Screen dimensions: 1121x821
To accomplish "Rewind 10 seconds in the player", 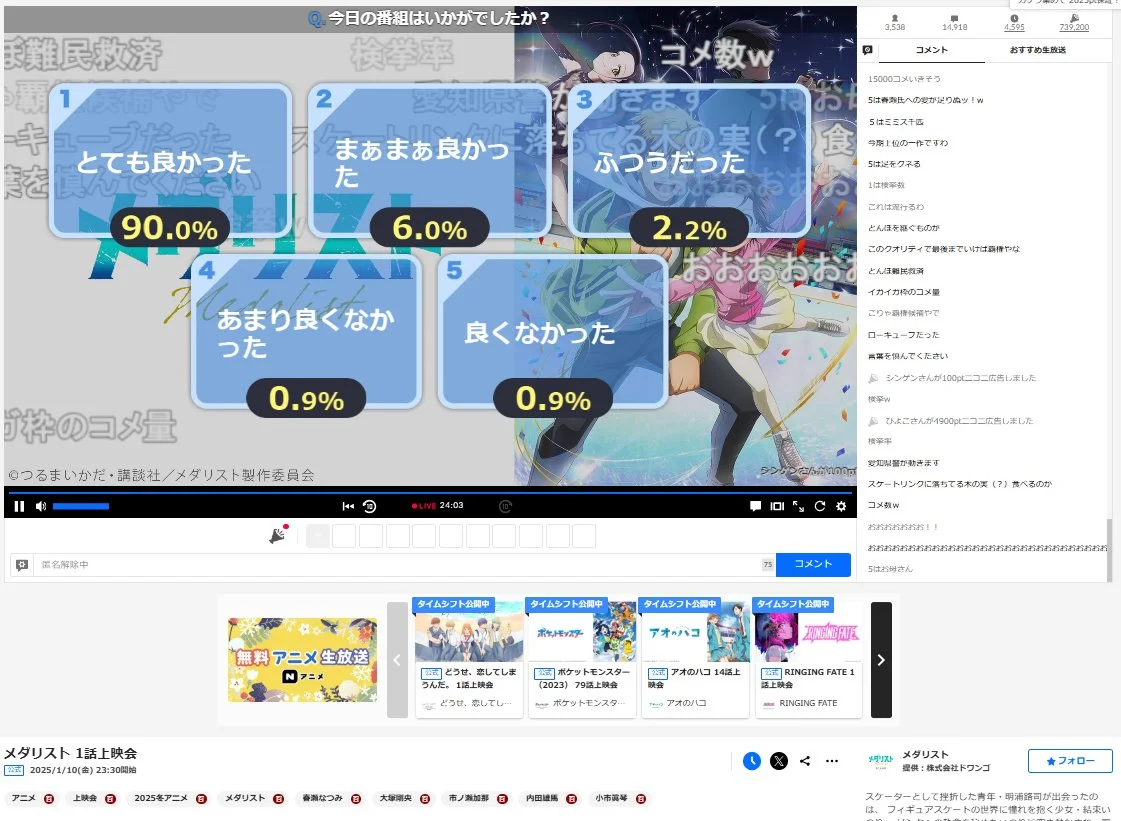I will pyautogui.click(x=370, y=506).
